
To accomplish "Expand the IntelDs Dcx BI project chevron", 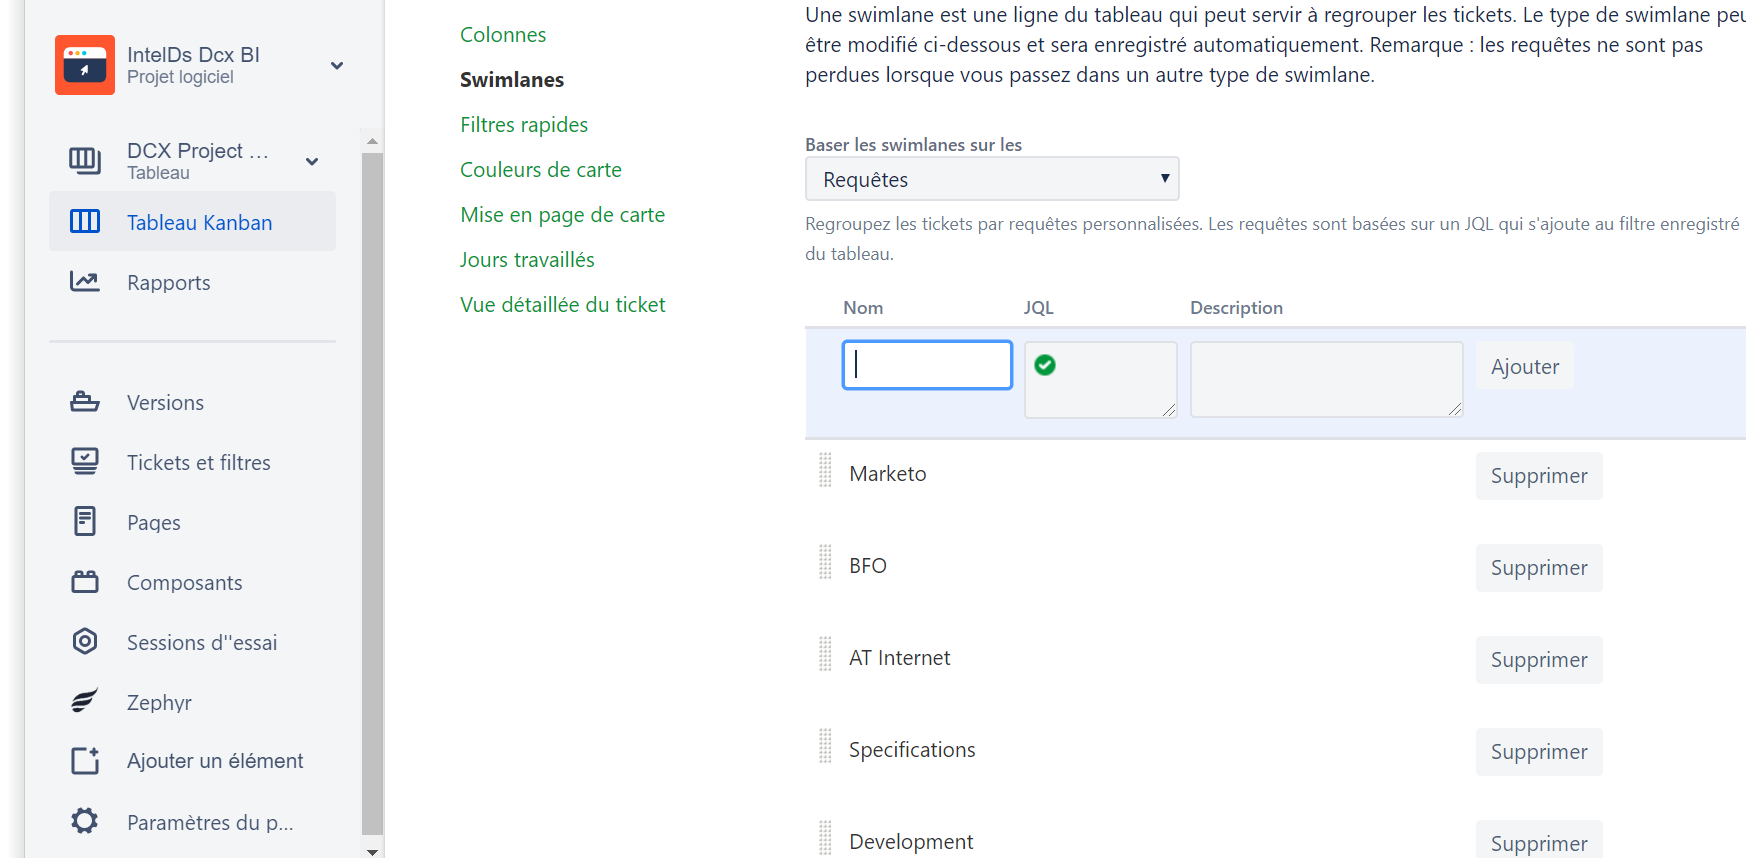I will pos(337,66).
